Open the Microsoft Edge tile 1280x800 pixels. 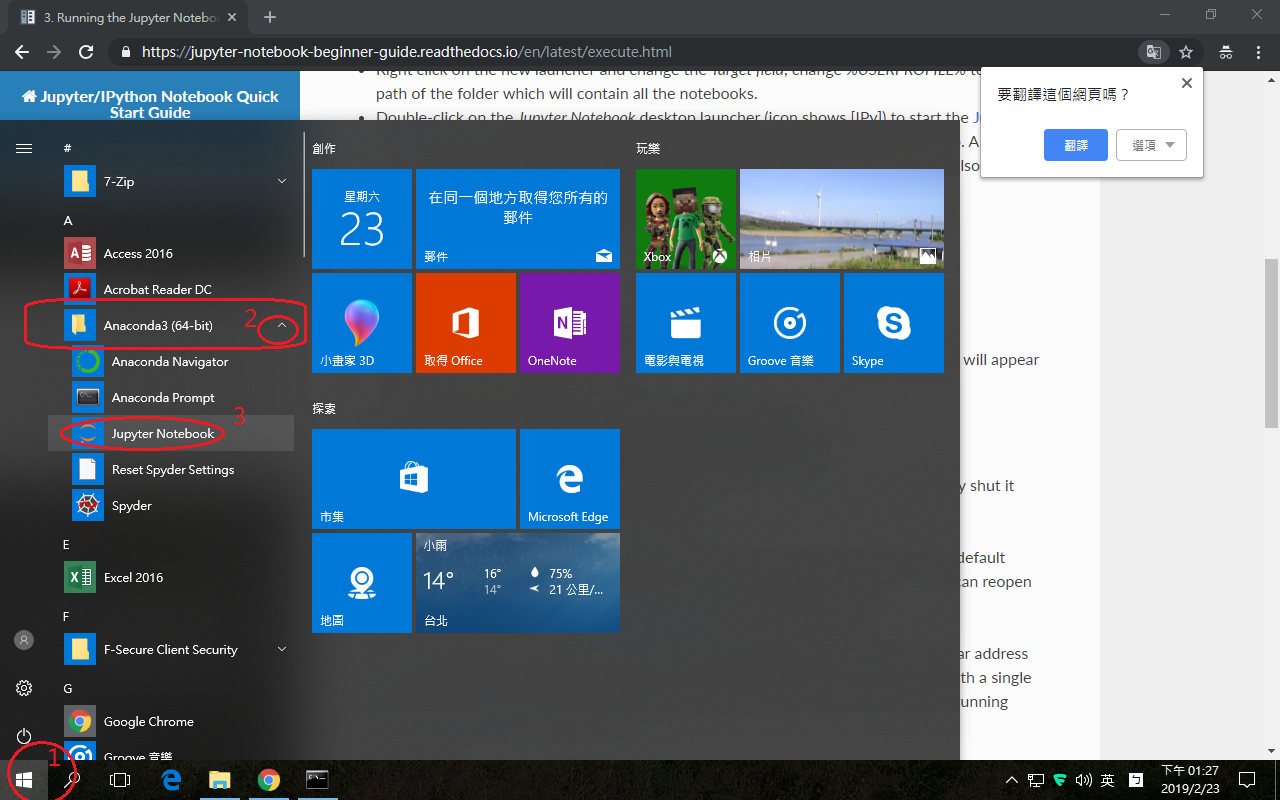pos(570,479)
